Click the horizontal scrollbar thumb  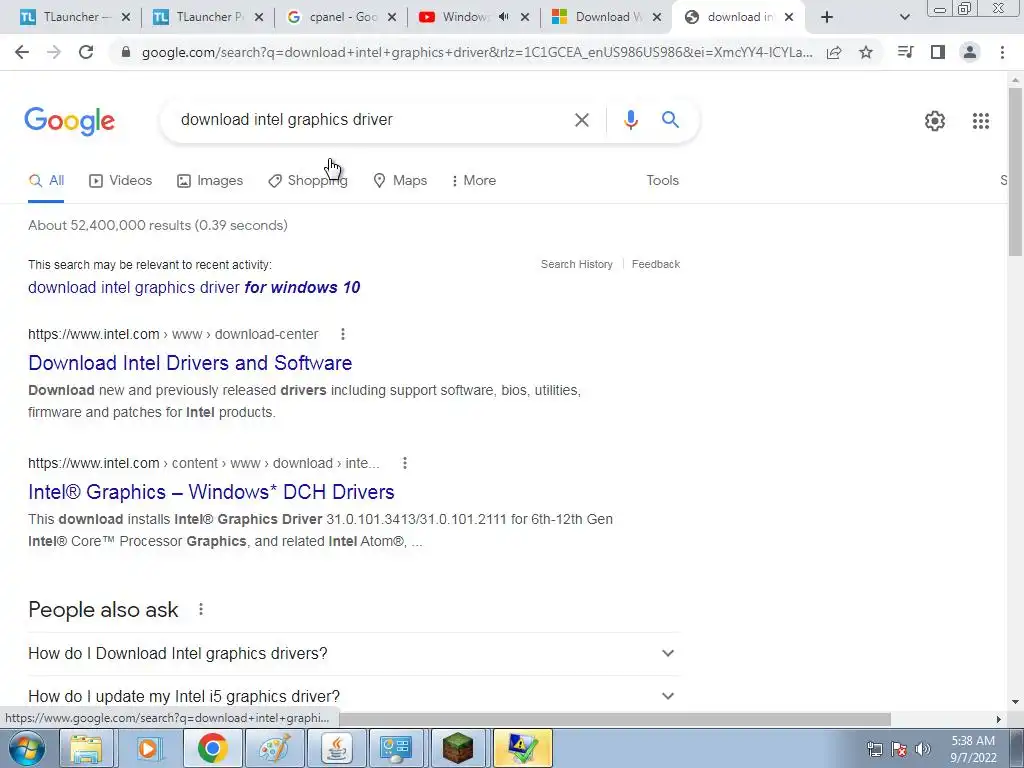[614, 719]
